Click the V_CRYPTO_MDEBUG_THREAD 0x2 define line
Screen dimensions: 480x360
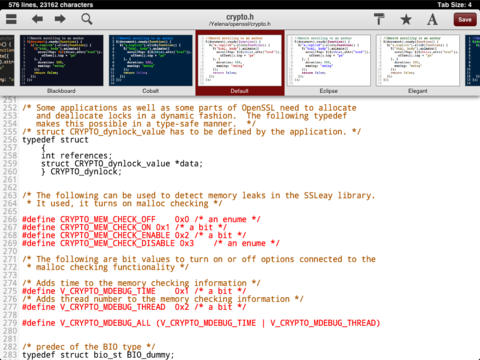pyautogui.click(x=134, y=307)
